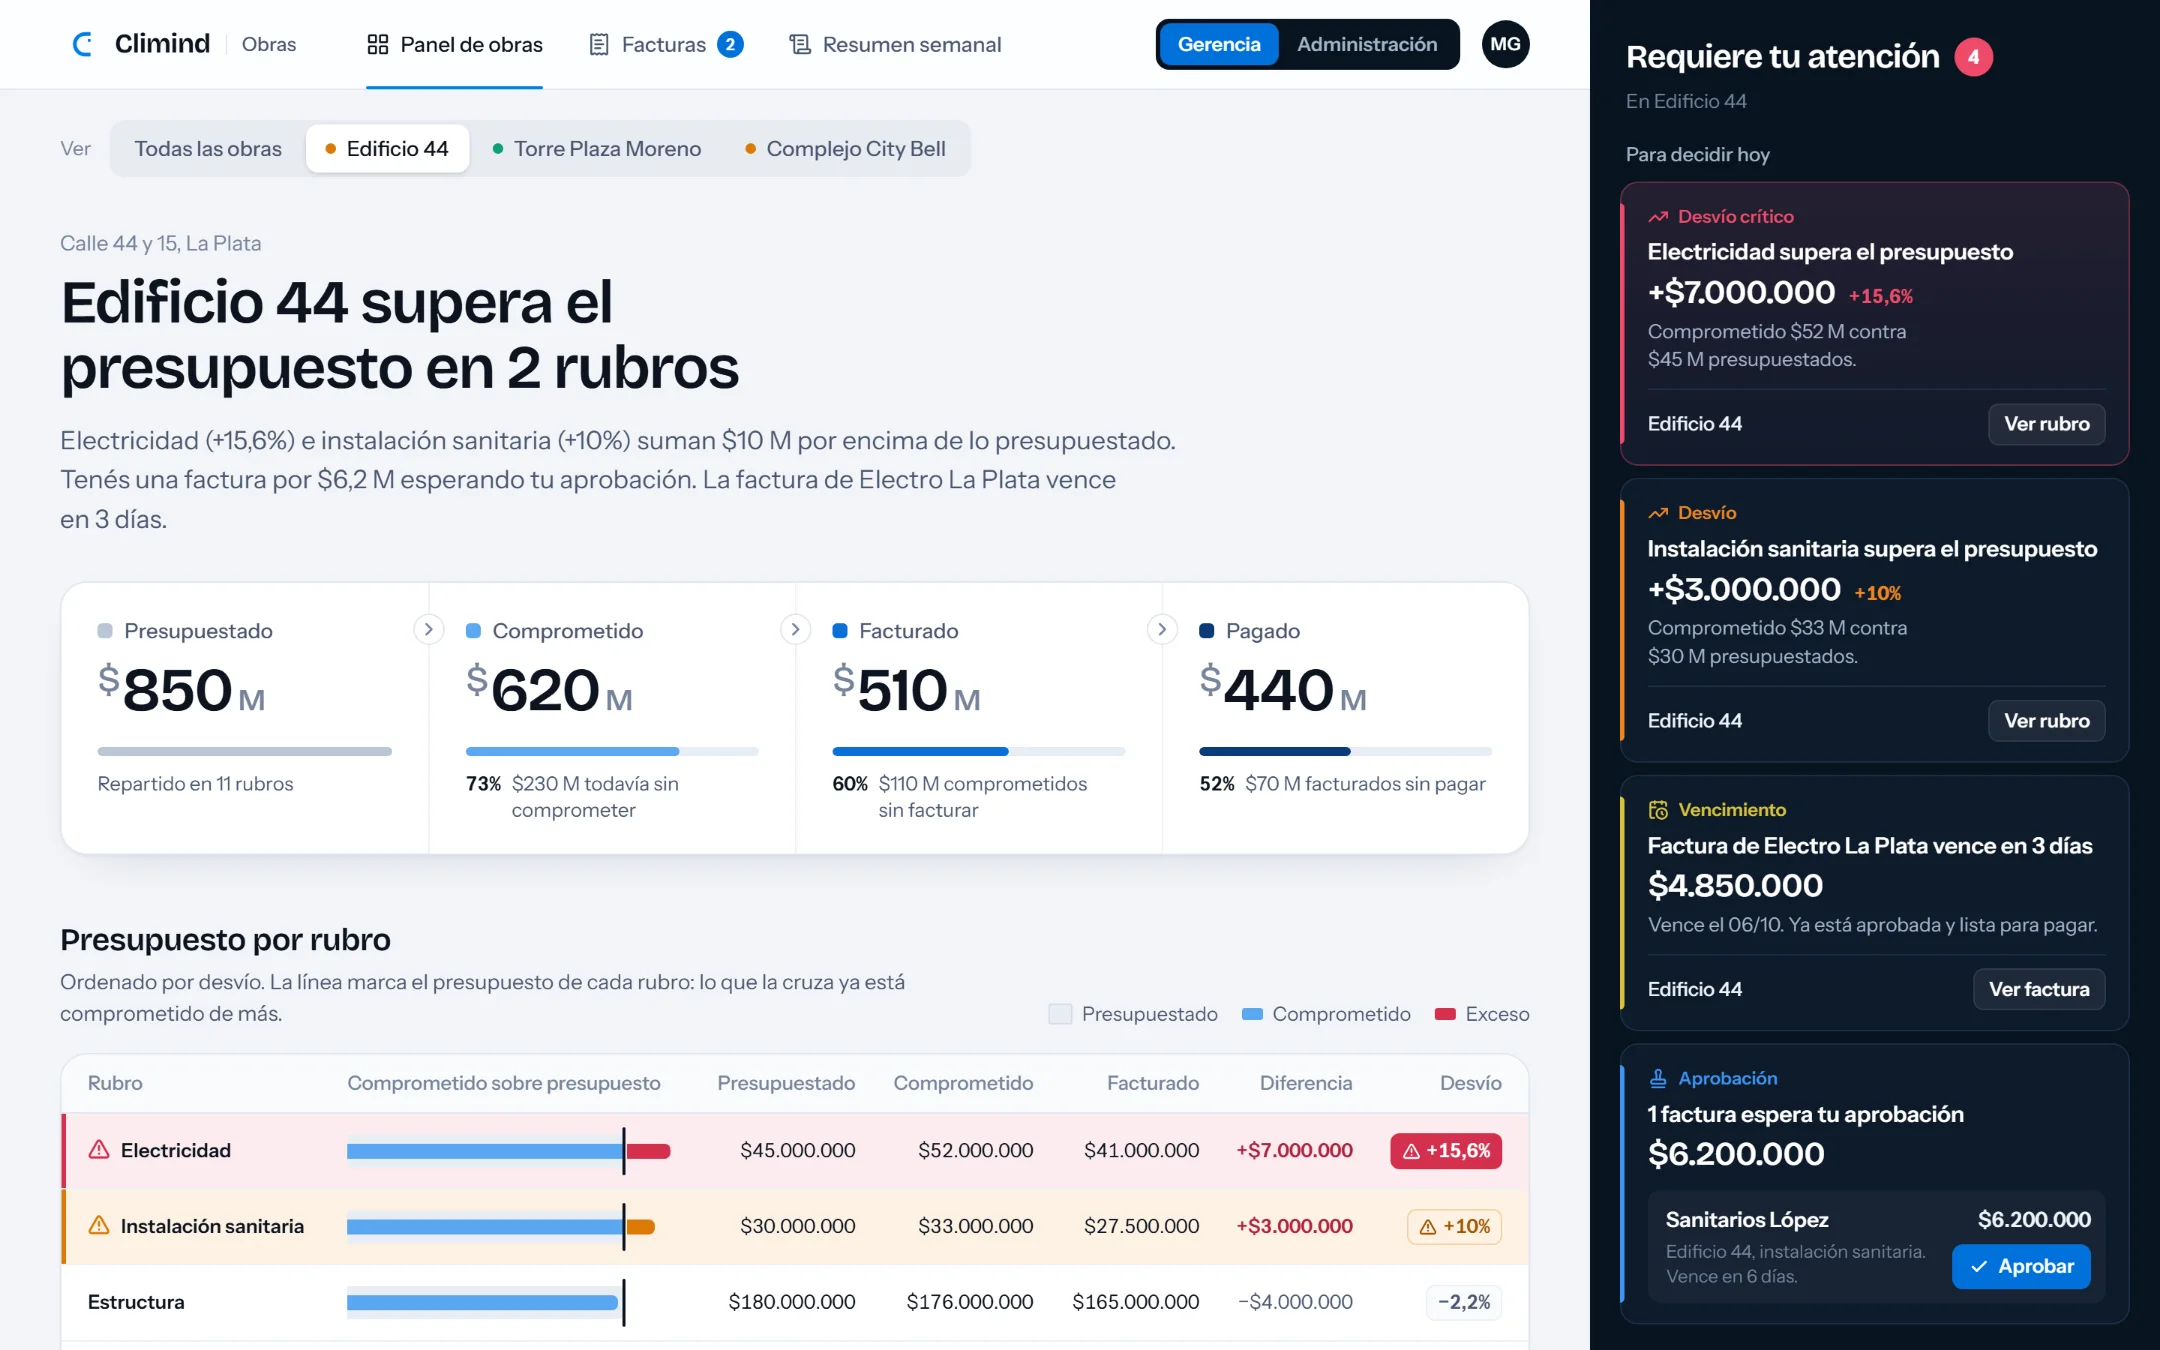Click the Ver factura button
Screen dimensions: 2160x1350
coord(2039,989)
